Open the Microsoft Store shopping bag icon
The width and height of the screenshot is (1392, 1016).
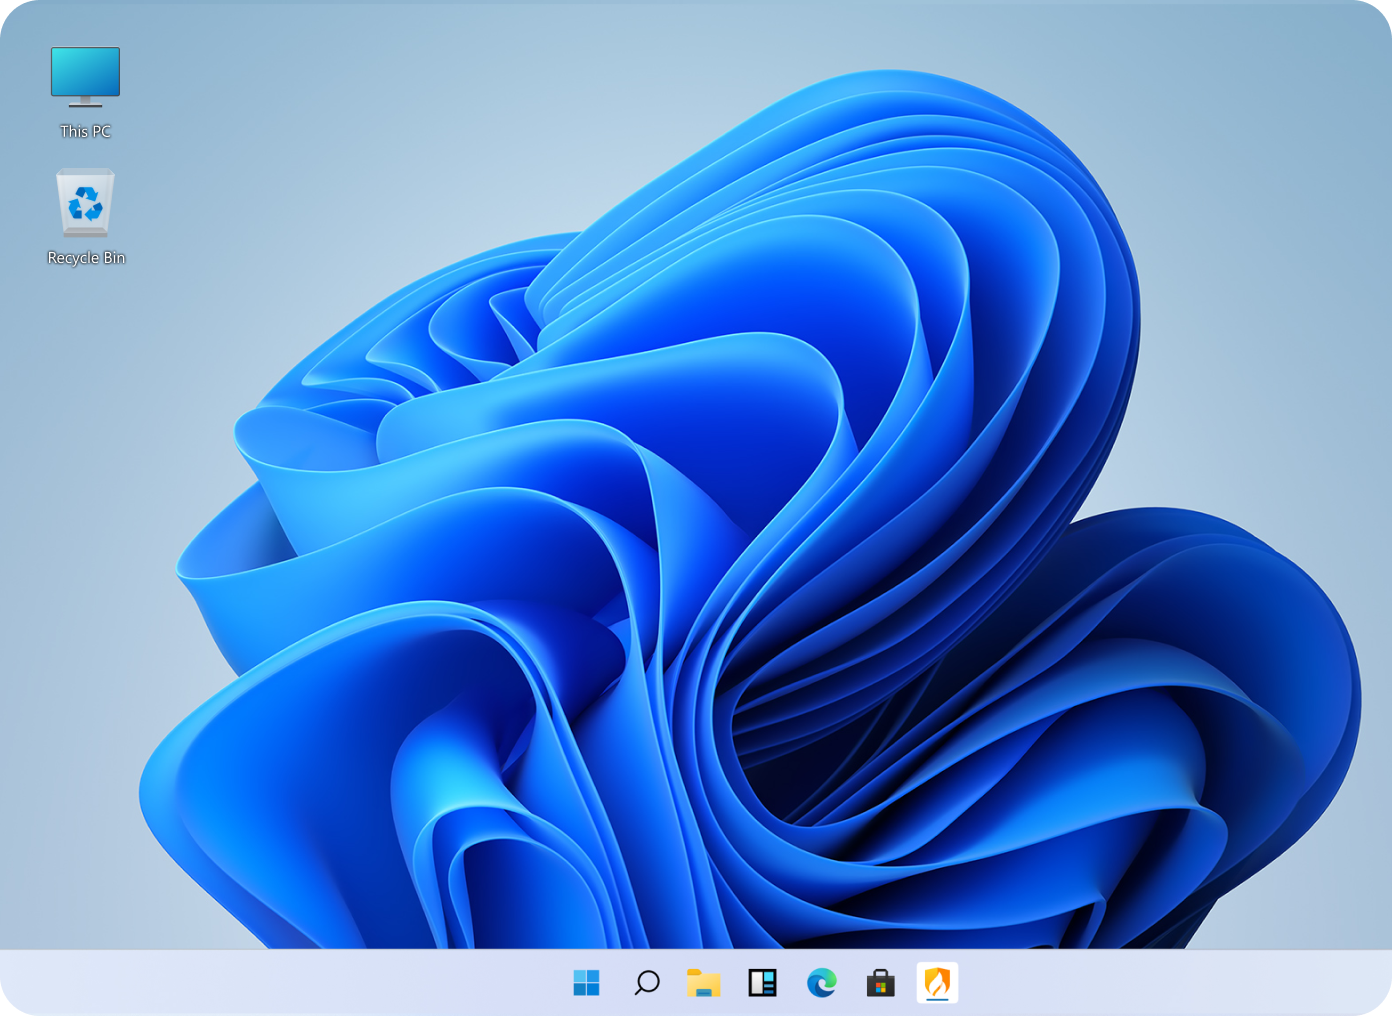click(x=880, y=983)
